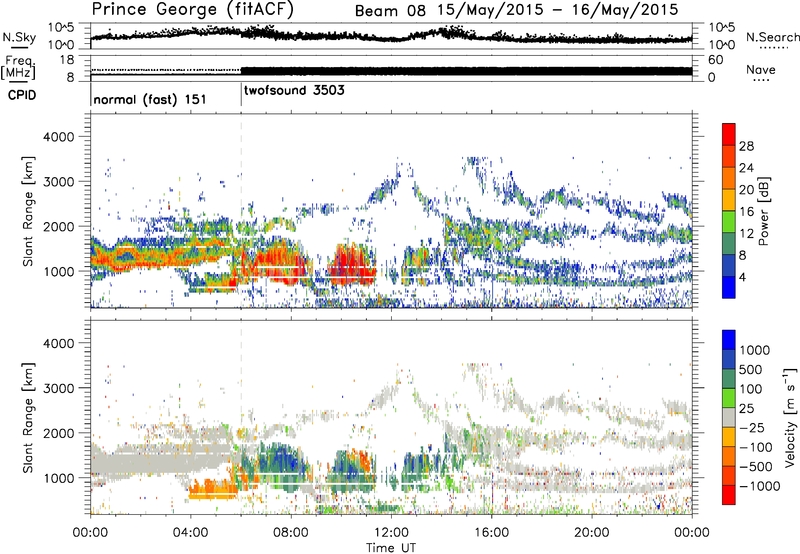Click the '08:00' time axis tick label
800x554 pixels.
tap(291, 533)
